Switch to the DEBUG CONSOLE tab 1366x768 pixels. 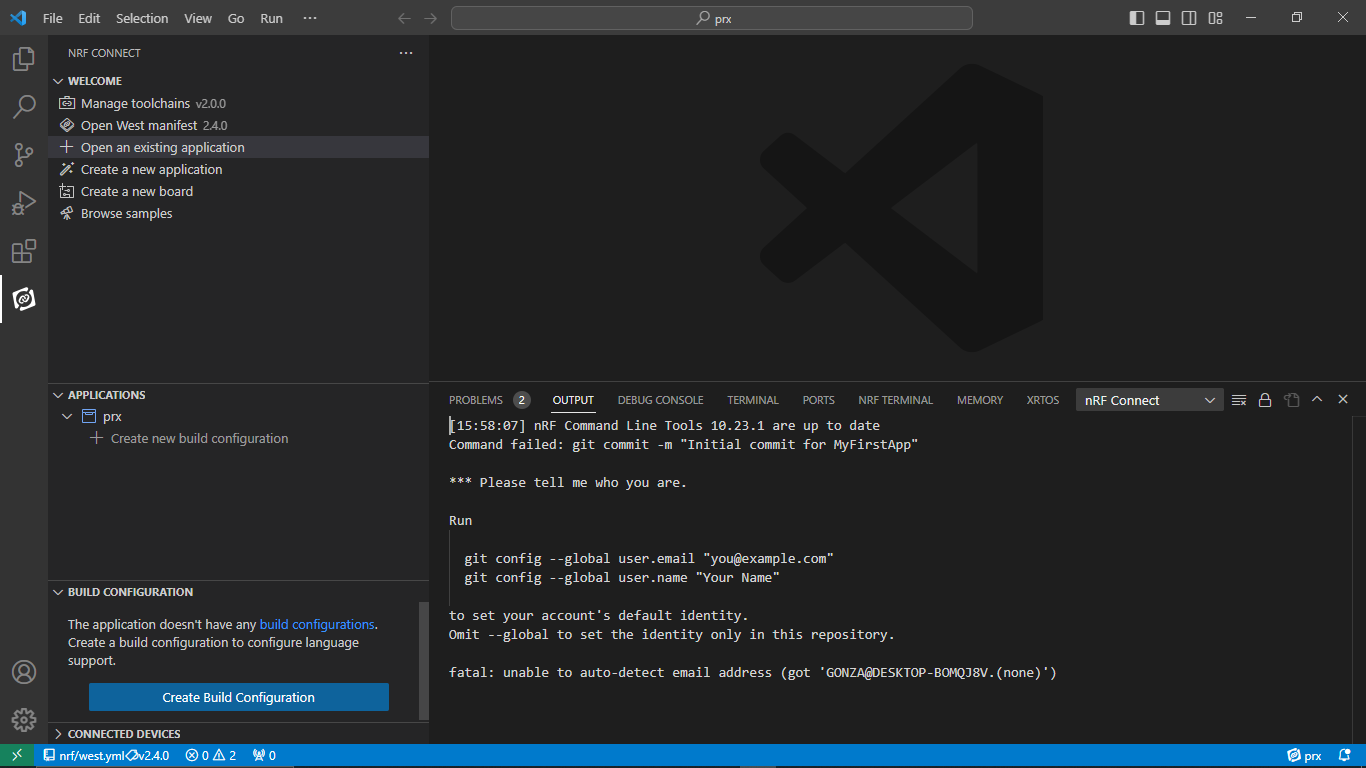click(660, 400)
